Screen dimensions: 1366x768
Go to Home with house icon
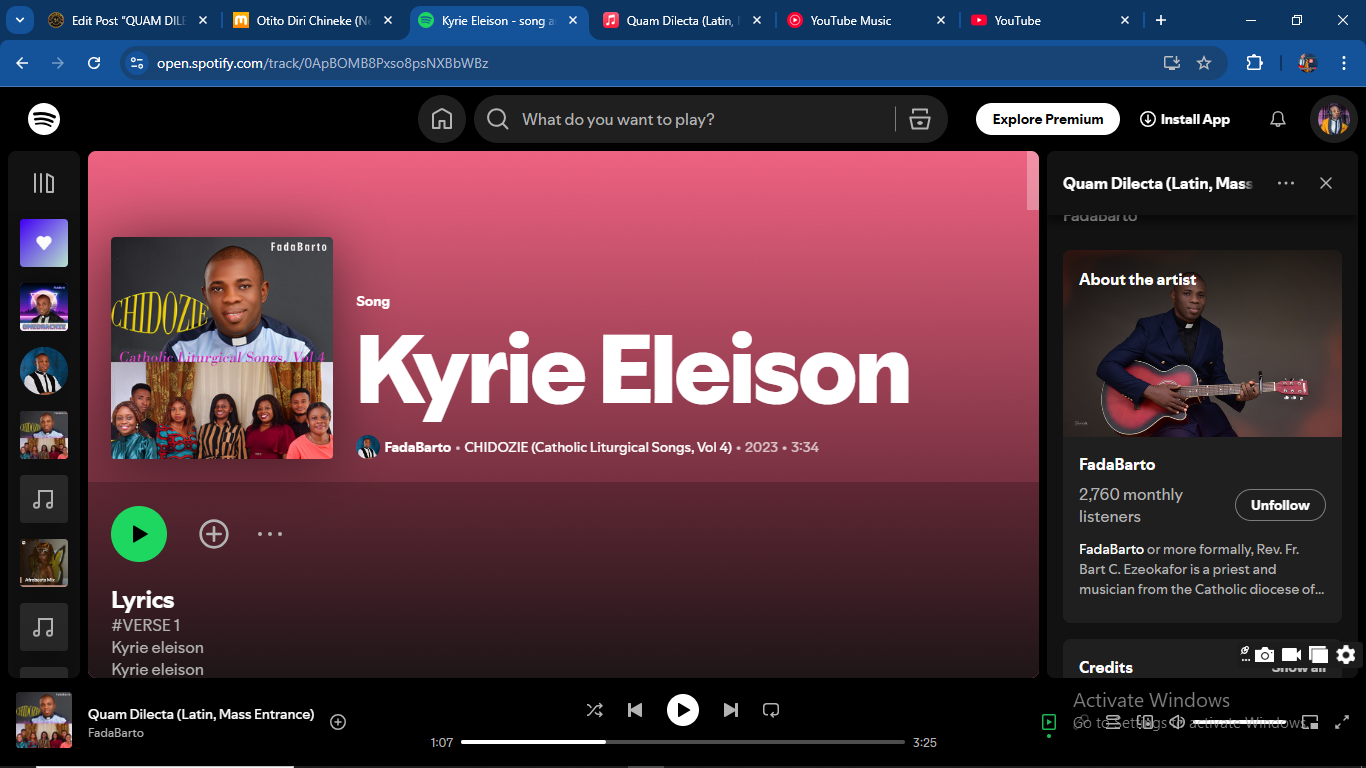click(x=442, y=119)
